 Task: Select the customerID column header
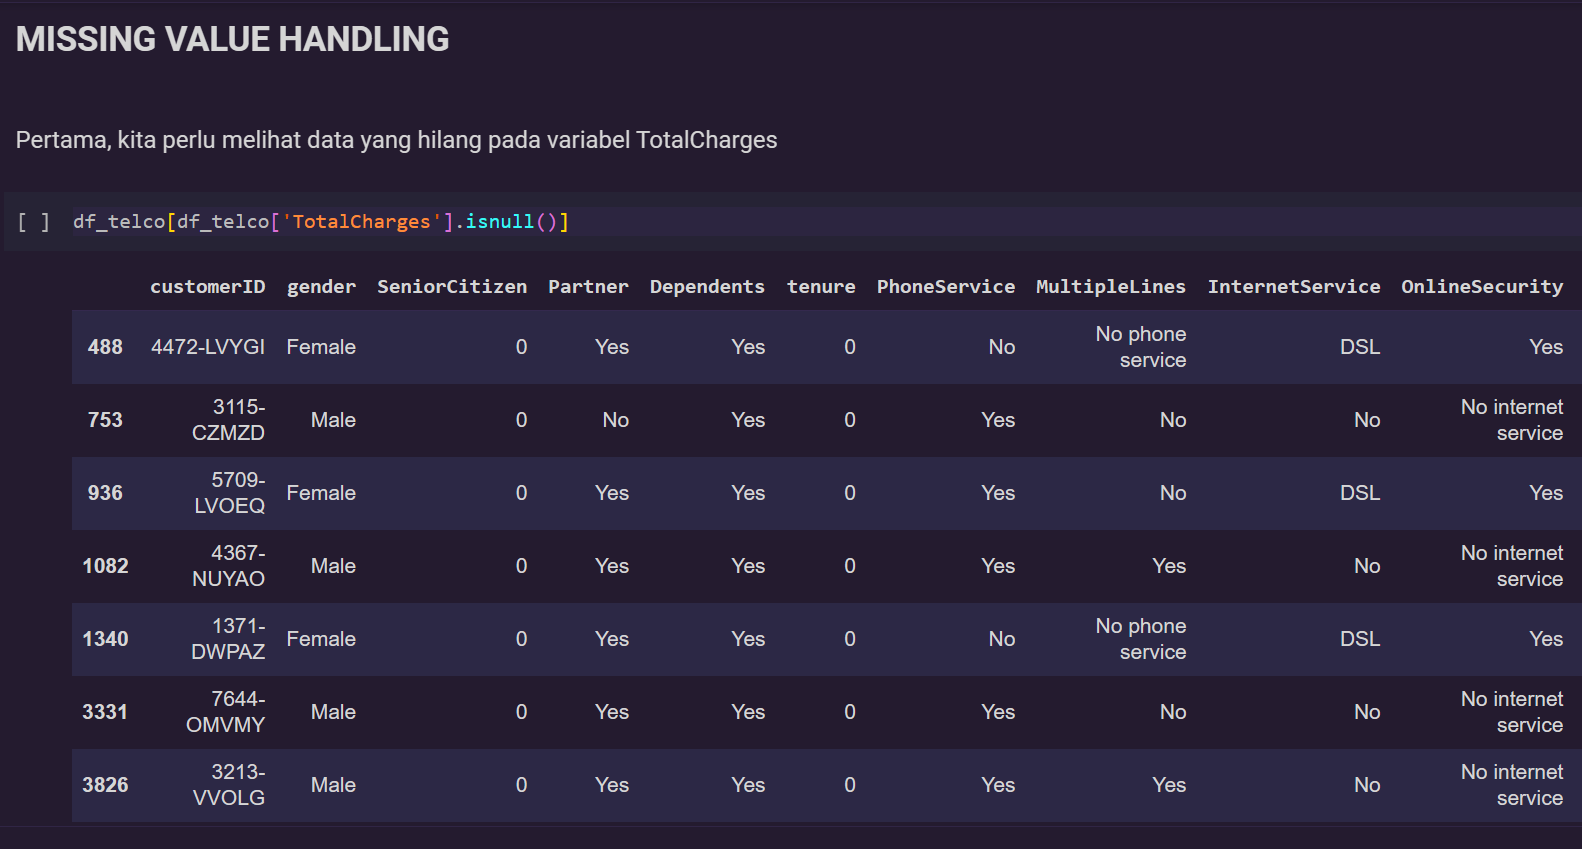click(x=208, y=287)
